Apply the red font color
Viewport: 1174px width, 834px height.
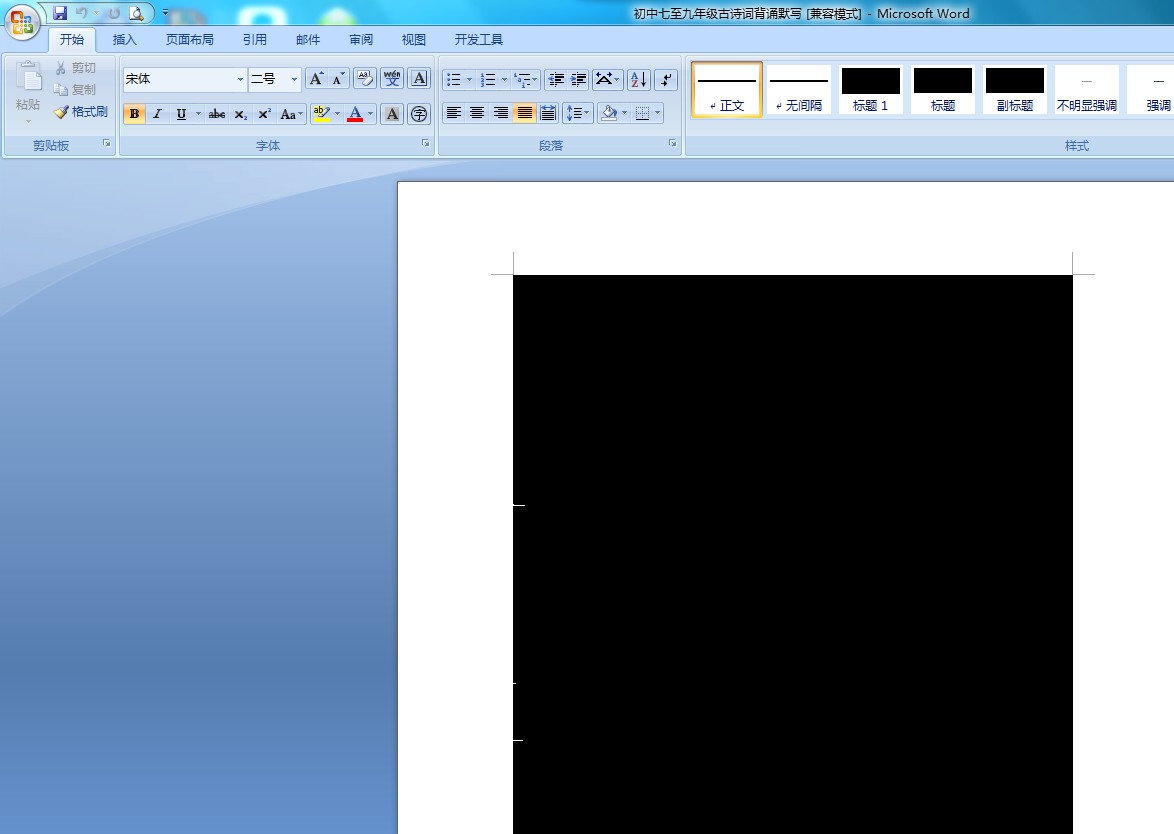355,114
